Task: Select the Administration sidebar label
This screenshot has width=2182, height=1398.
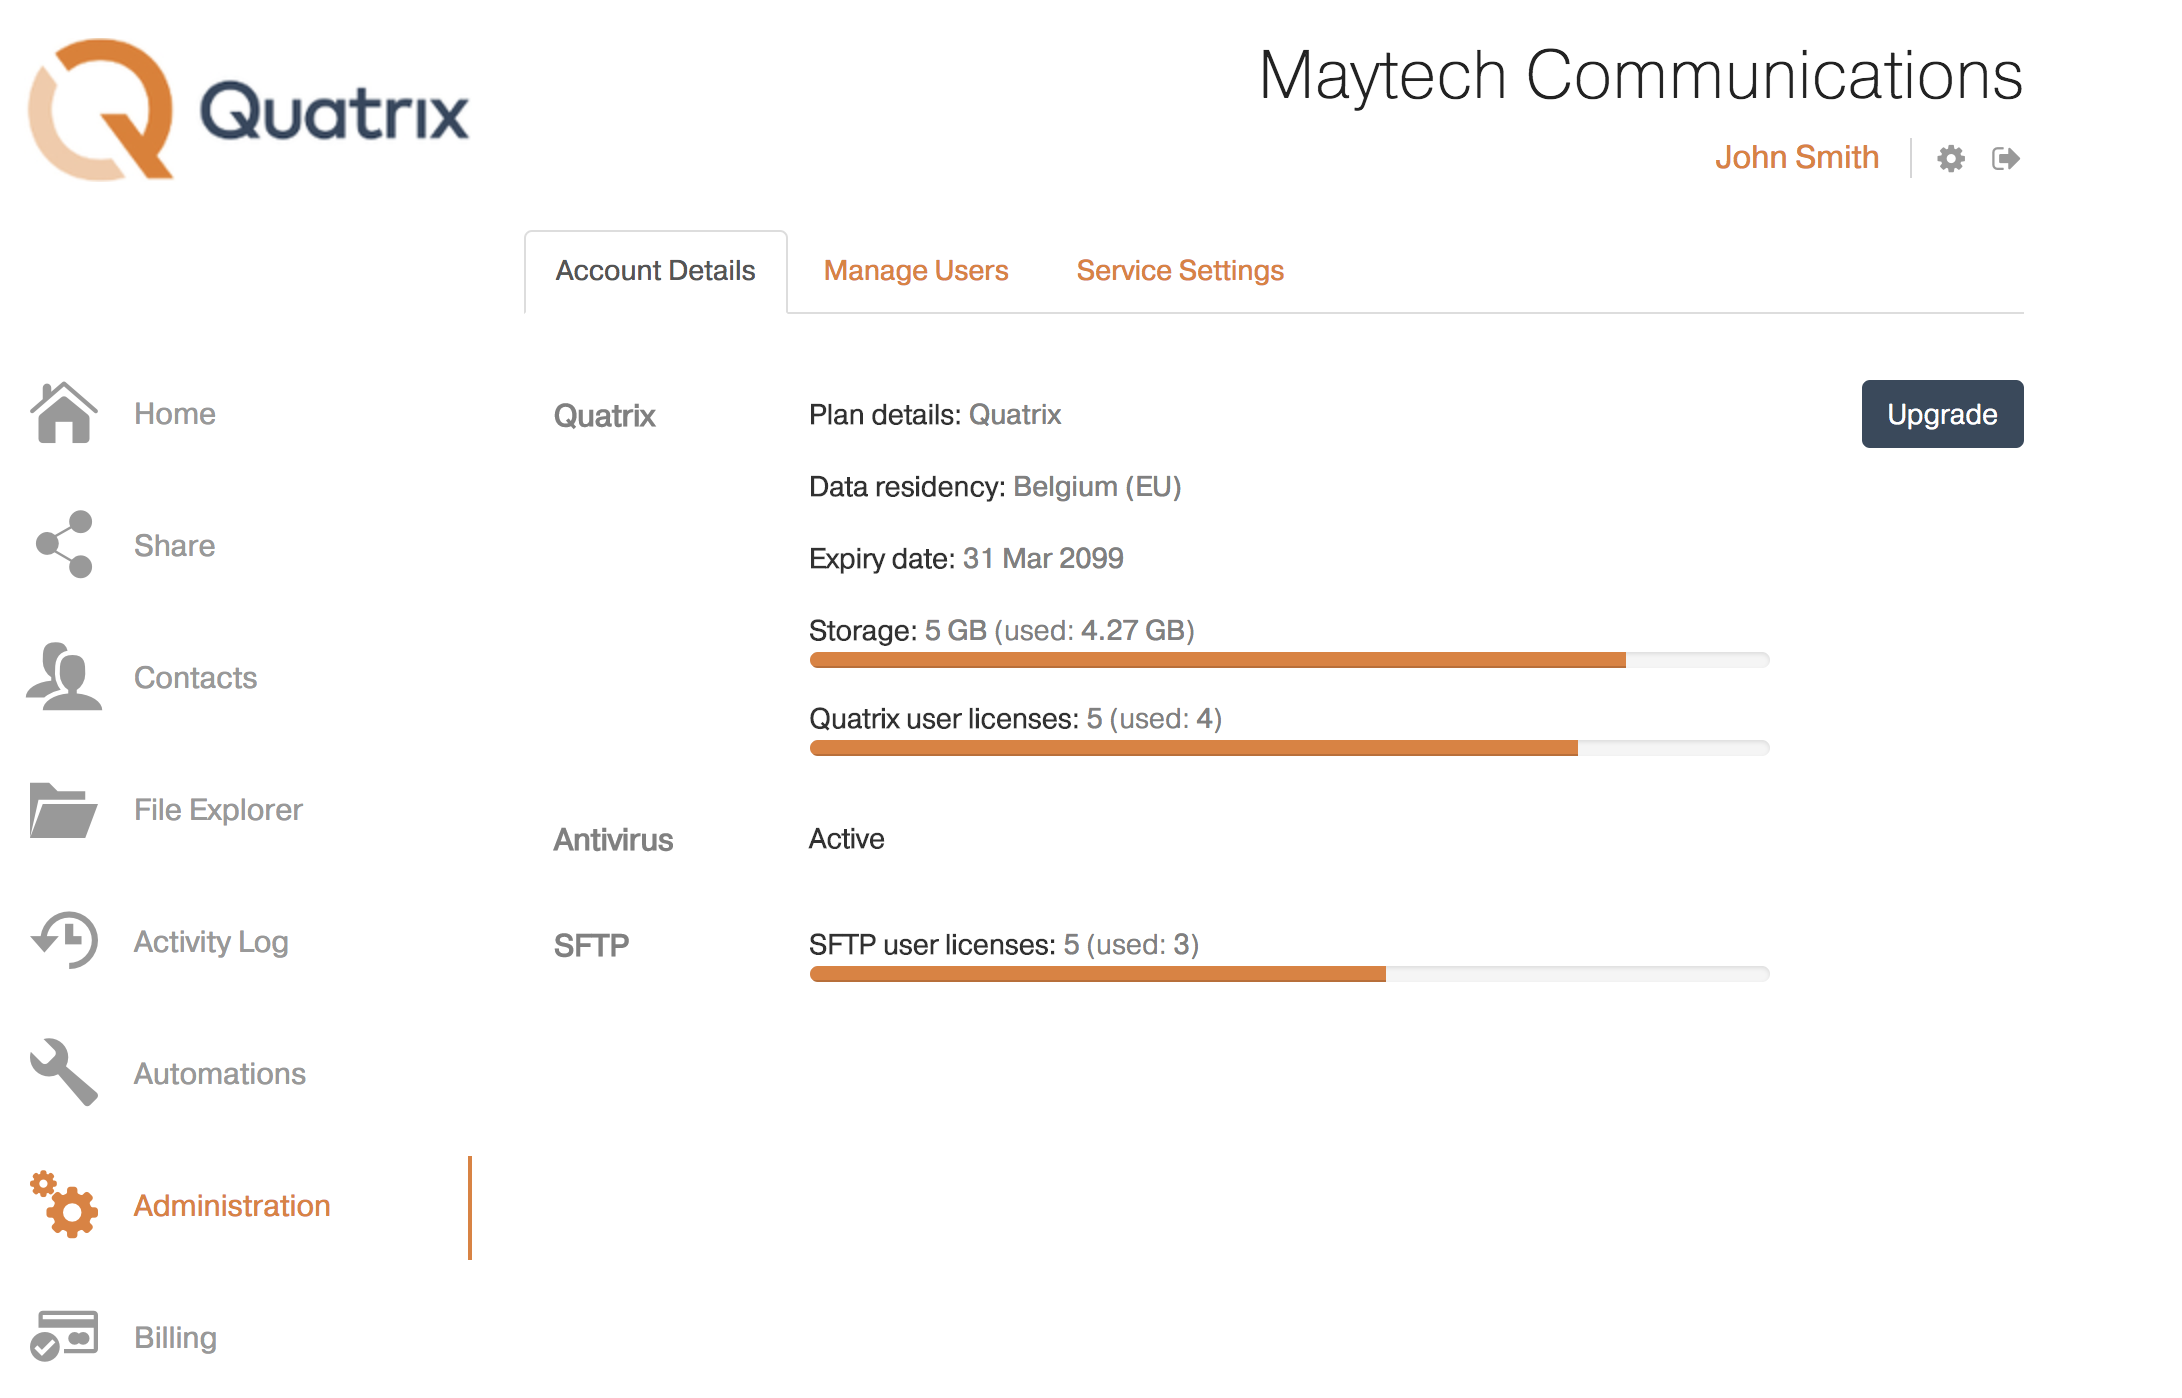Action: [232, 1206]
